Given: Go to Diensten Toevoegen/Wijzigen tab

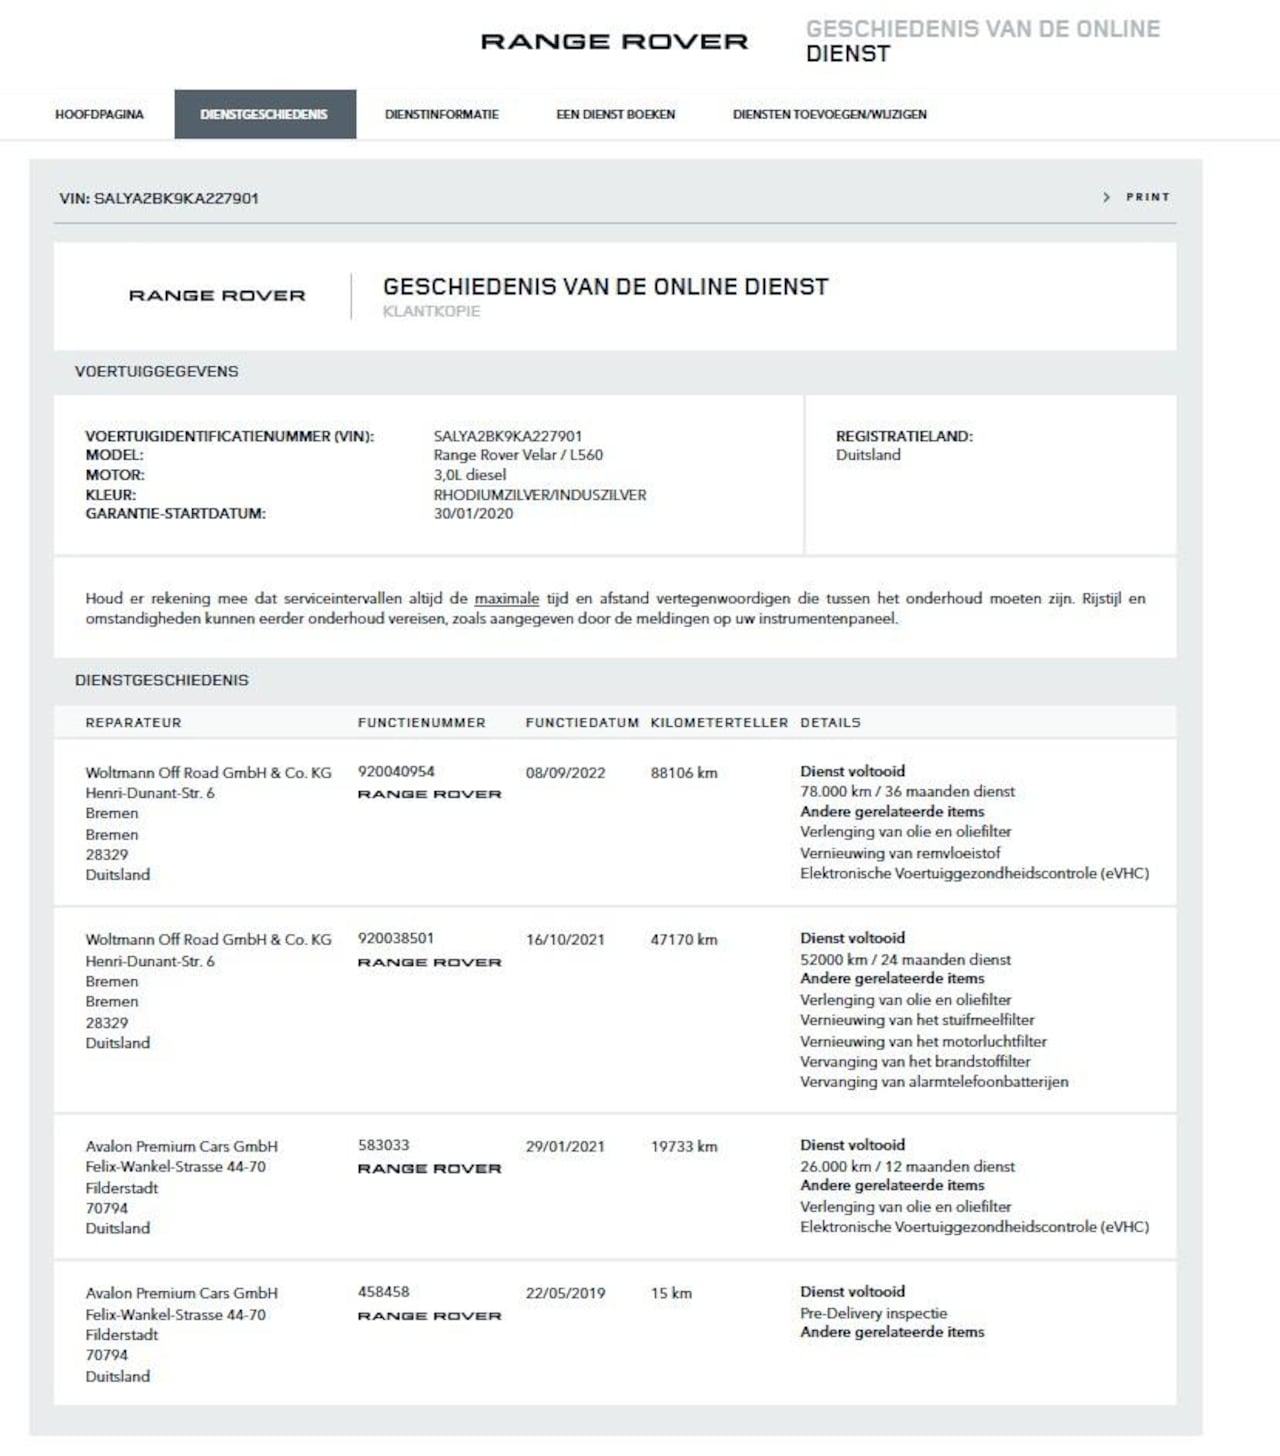Looking at the screenshot, I should [829, 115].
